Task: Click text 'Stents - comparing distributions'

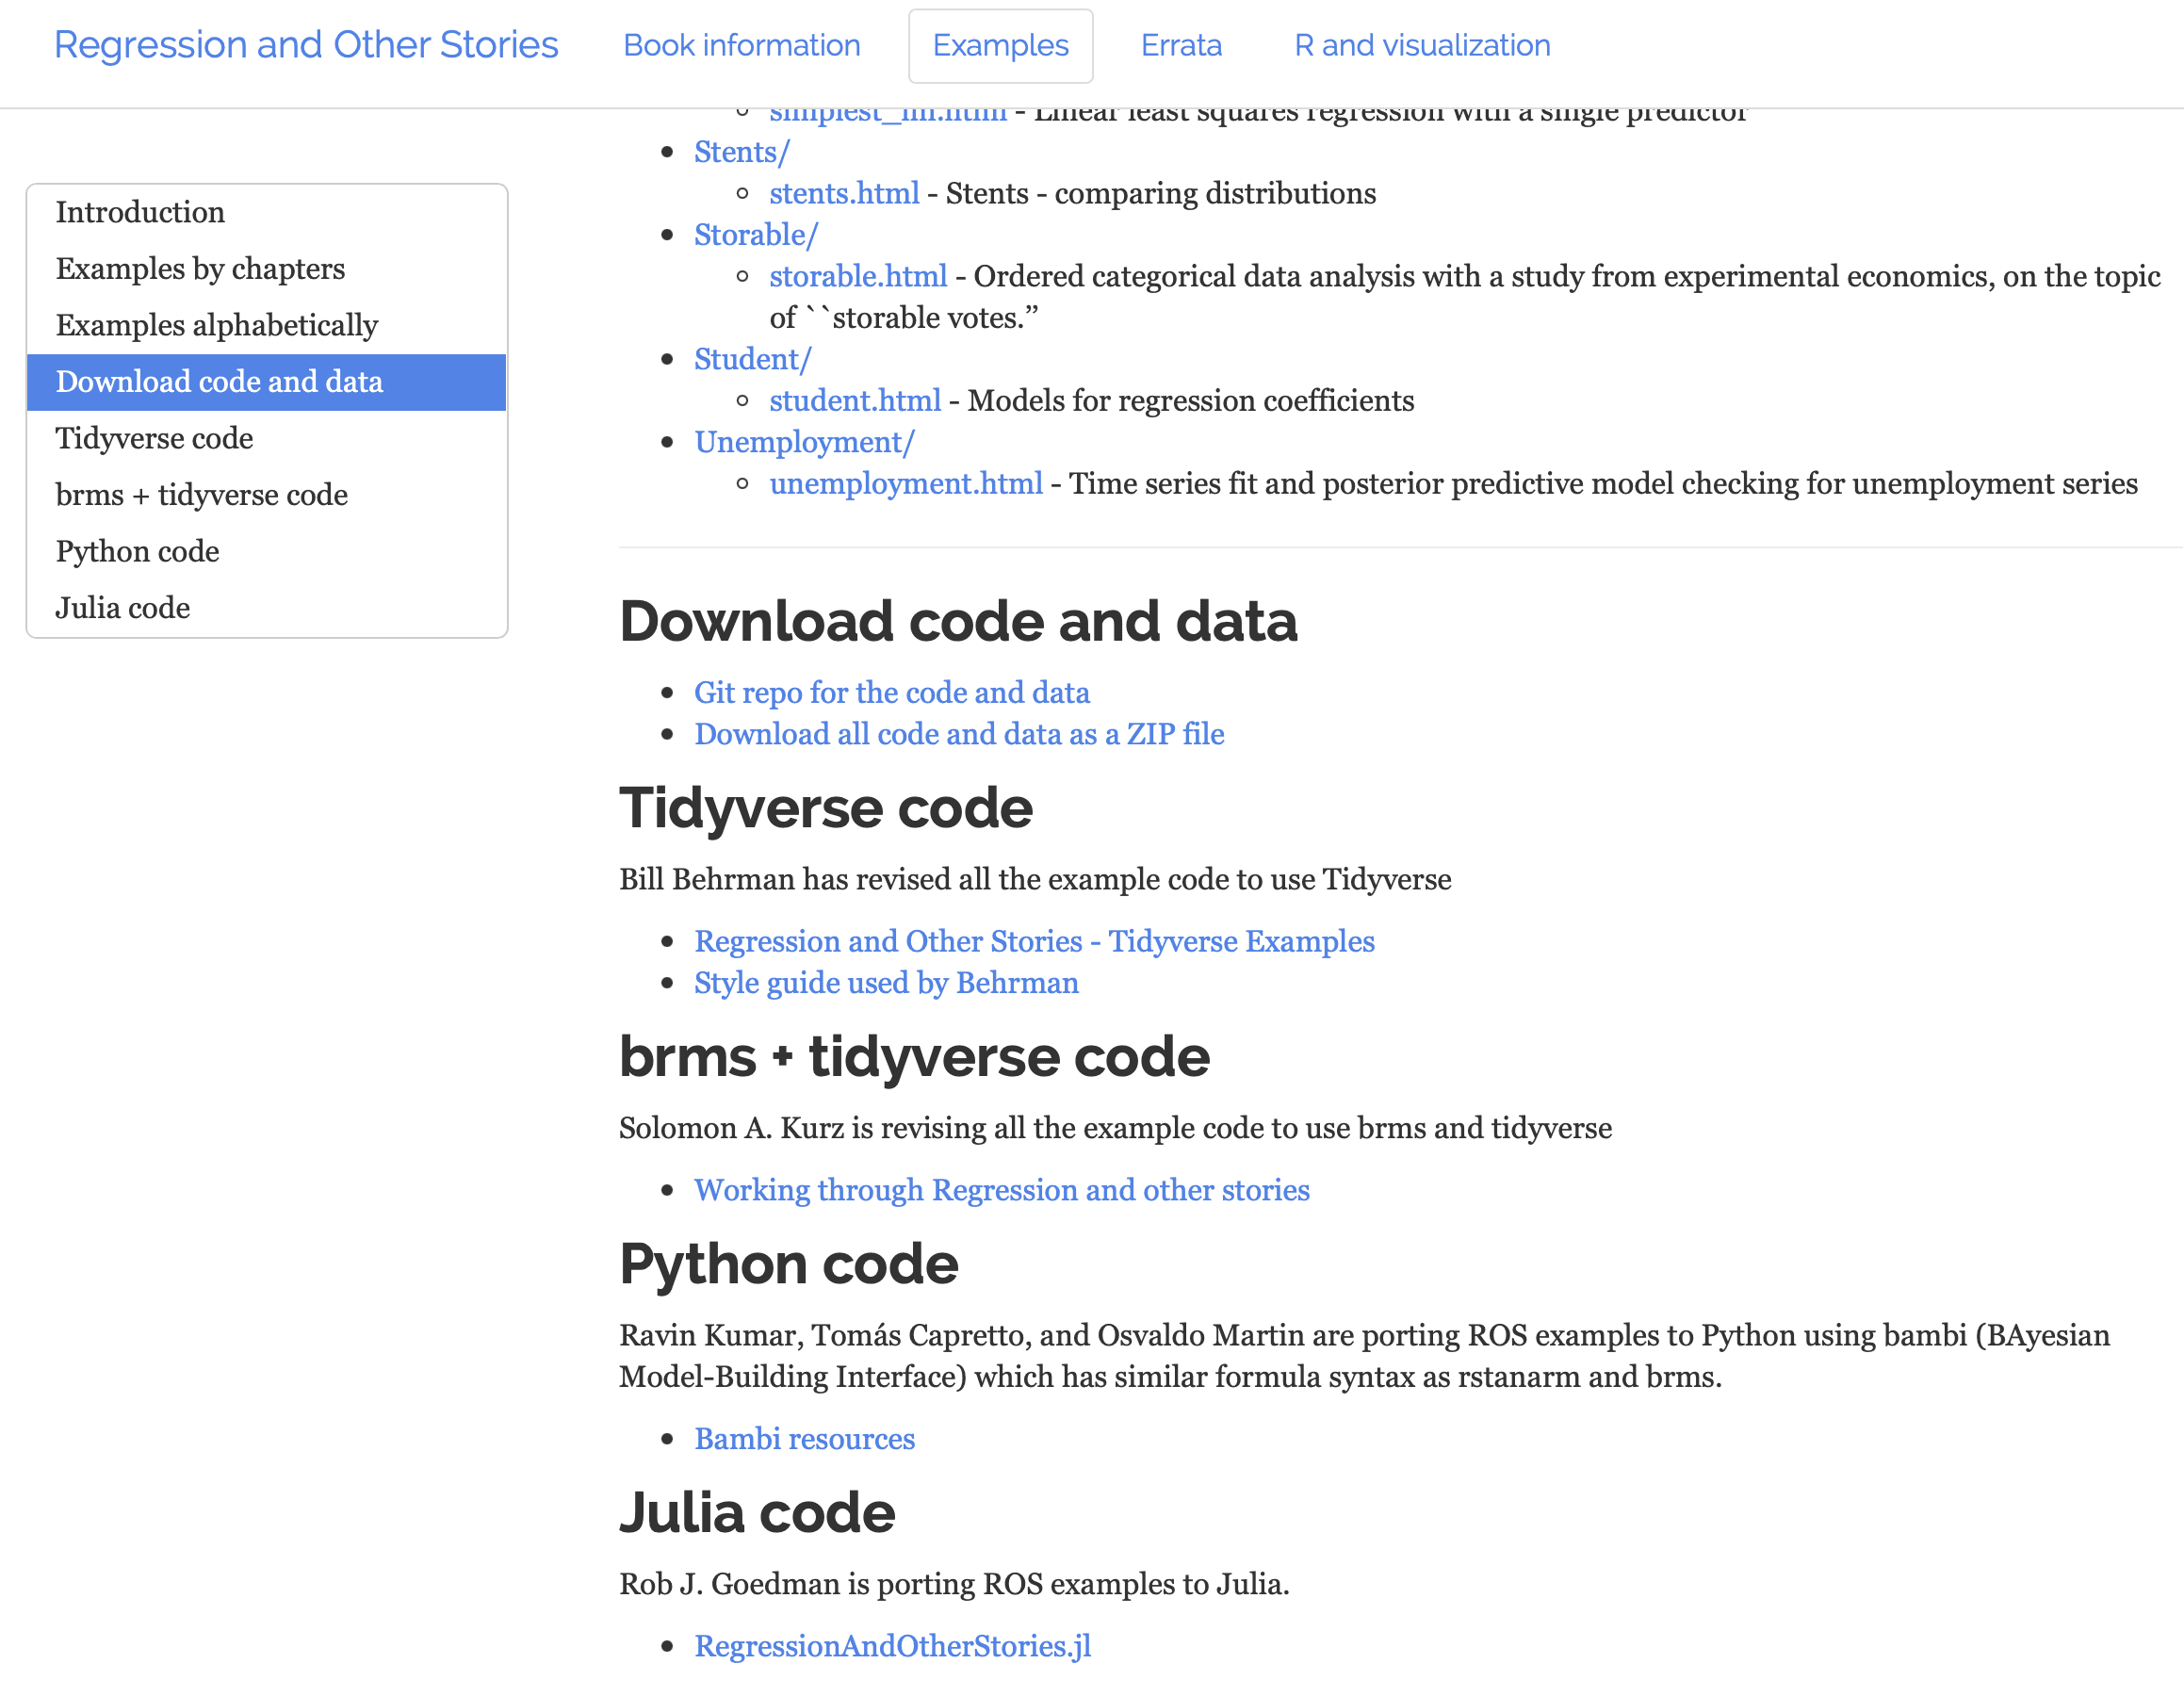Action: pos(1161,193)
